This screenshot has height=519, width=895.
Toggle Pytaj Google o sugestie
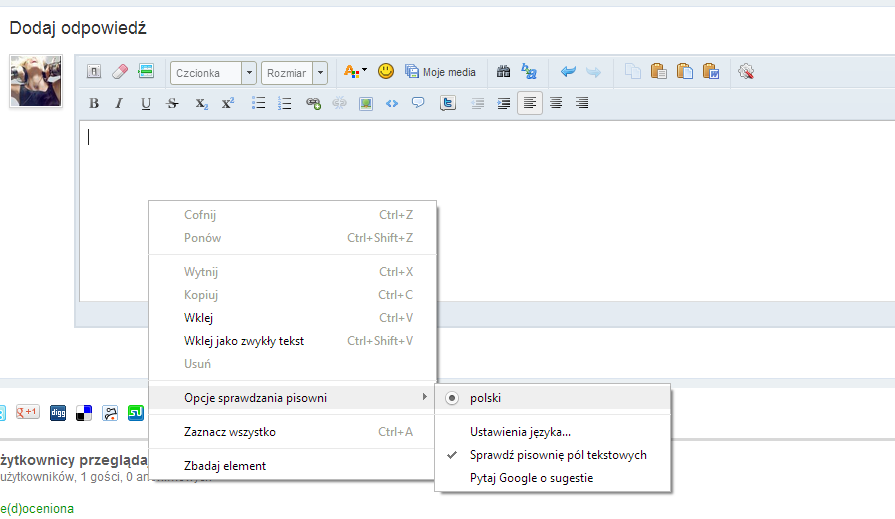click(531, 478)
